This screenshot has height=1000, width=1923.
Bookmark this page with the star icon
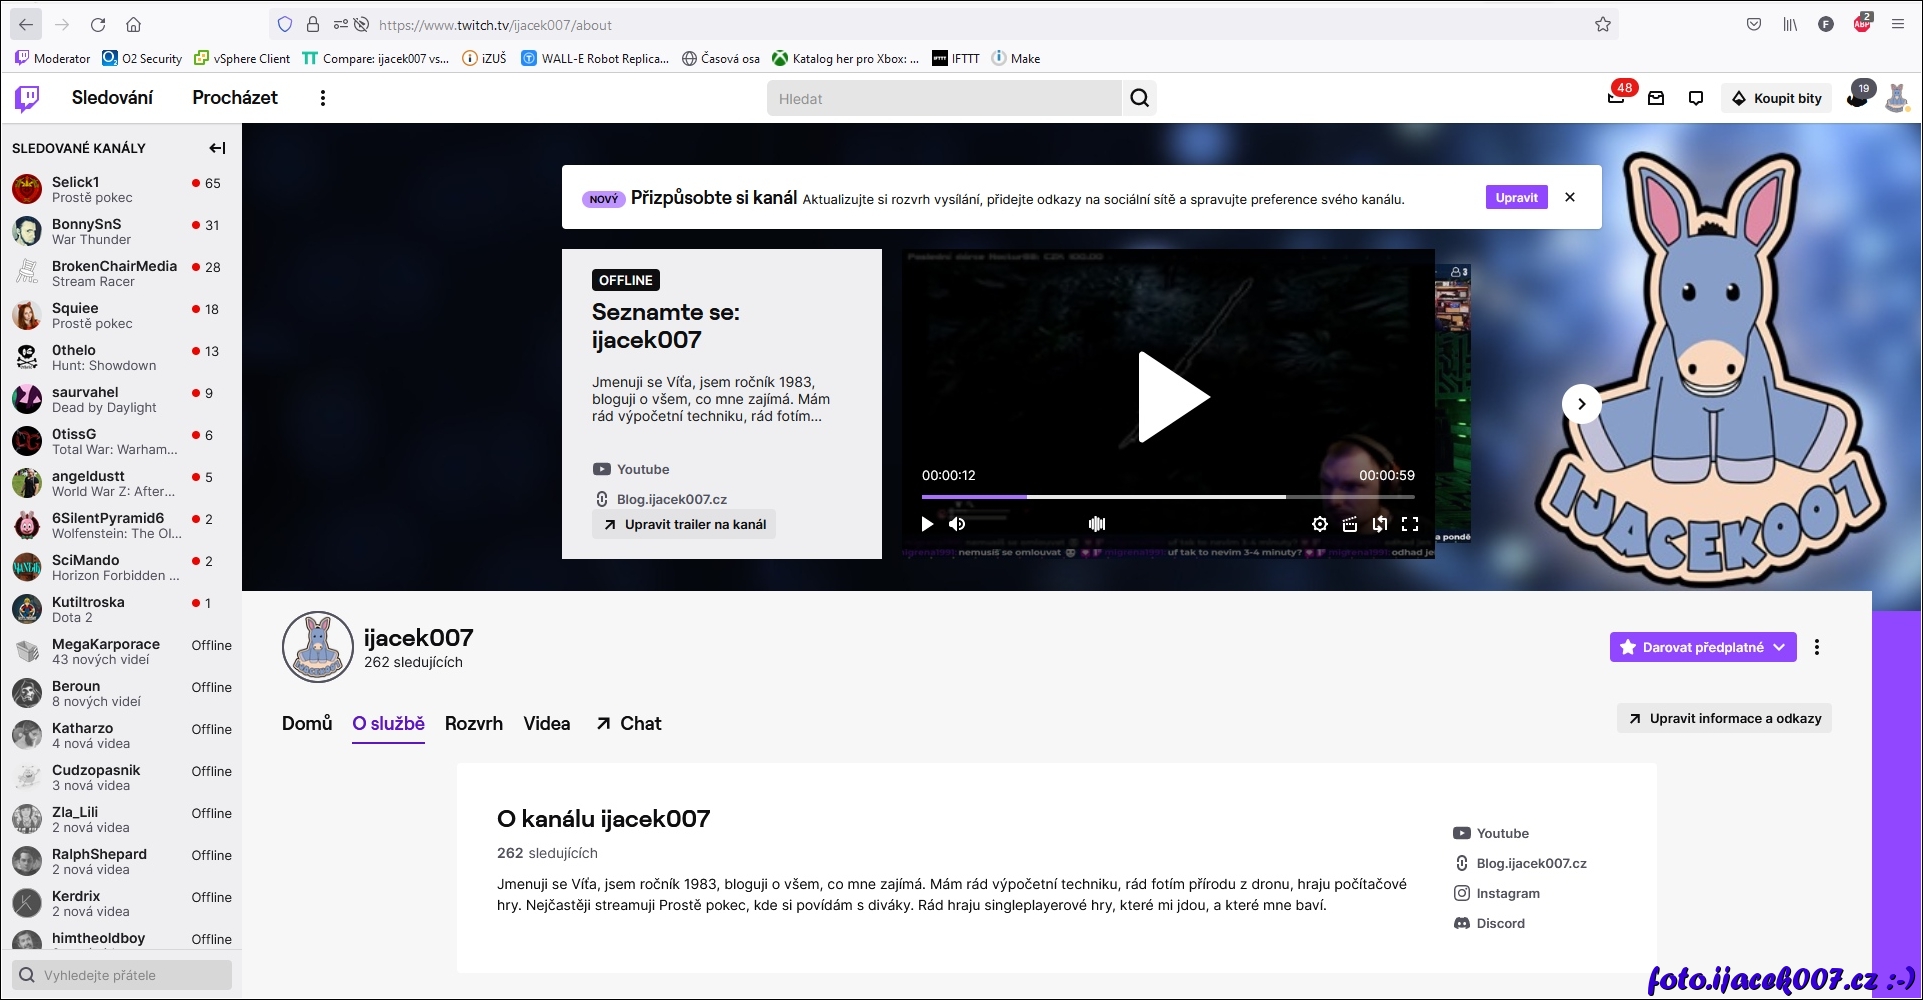pyautogui.click(x=1603, y=25)
